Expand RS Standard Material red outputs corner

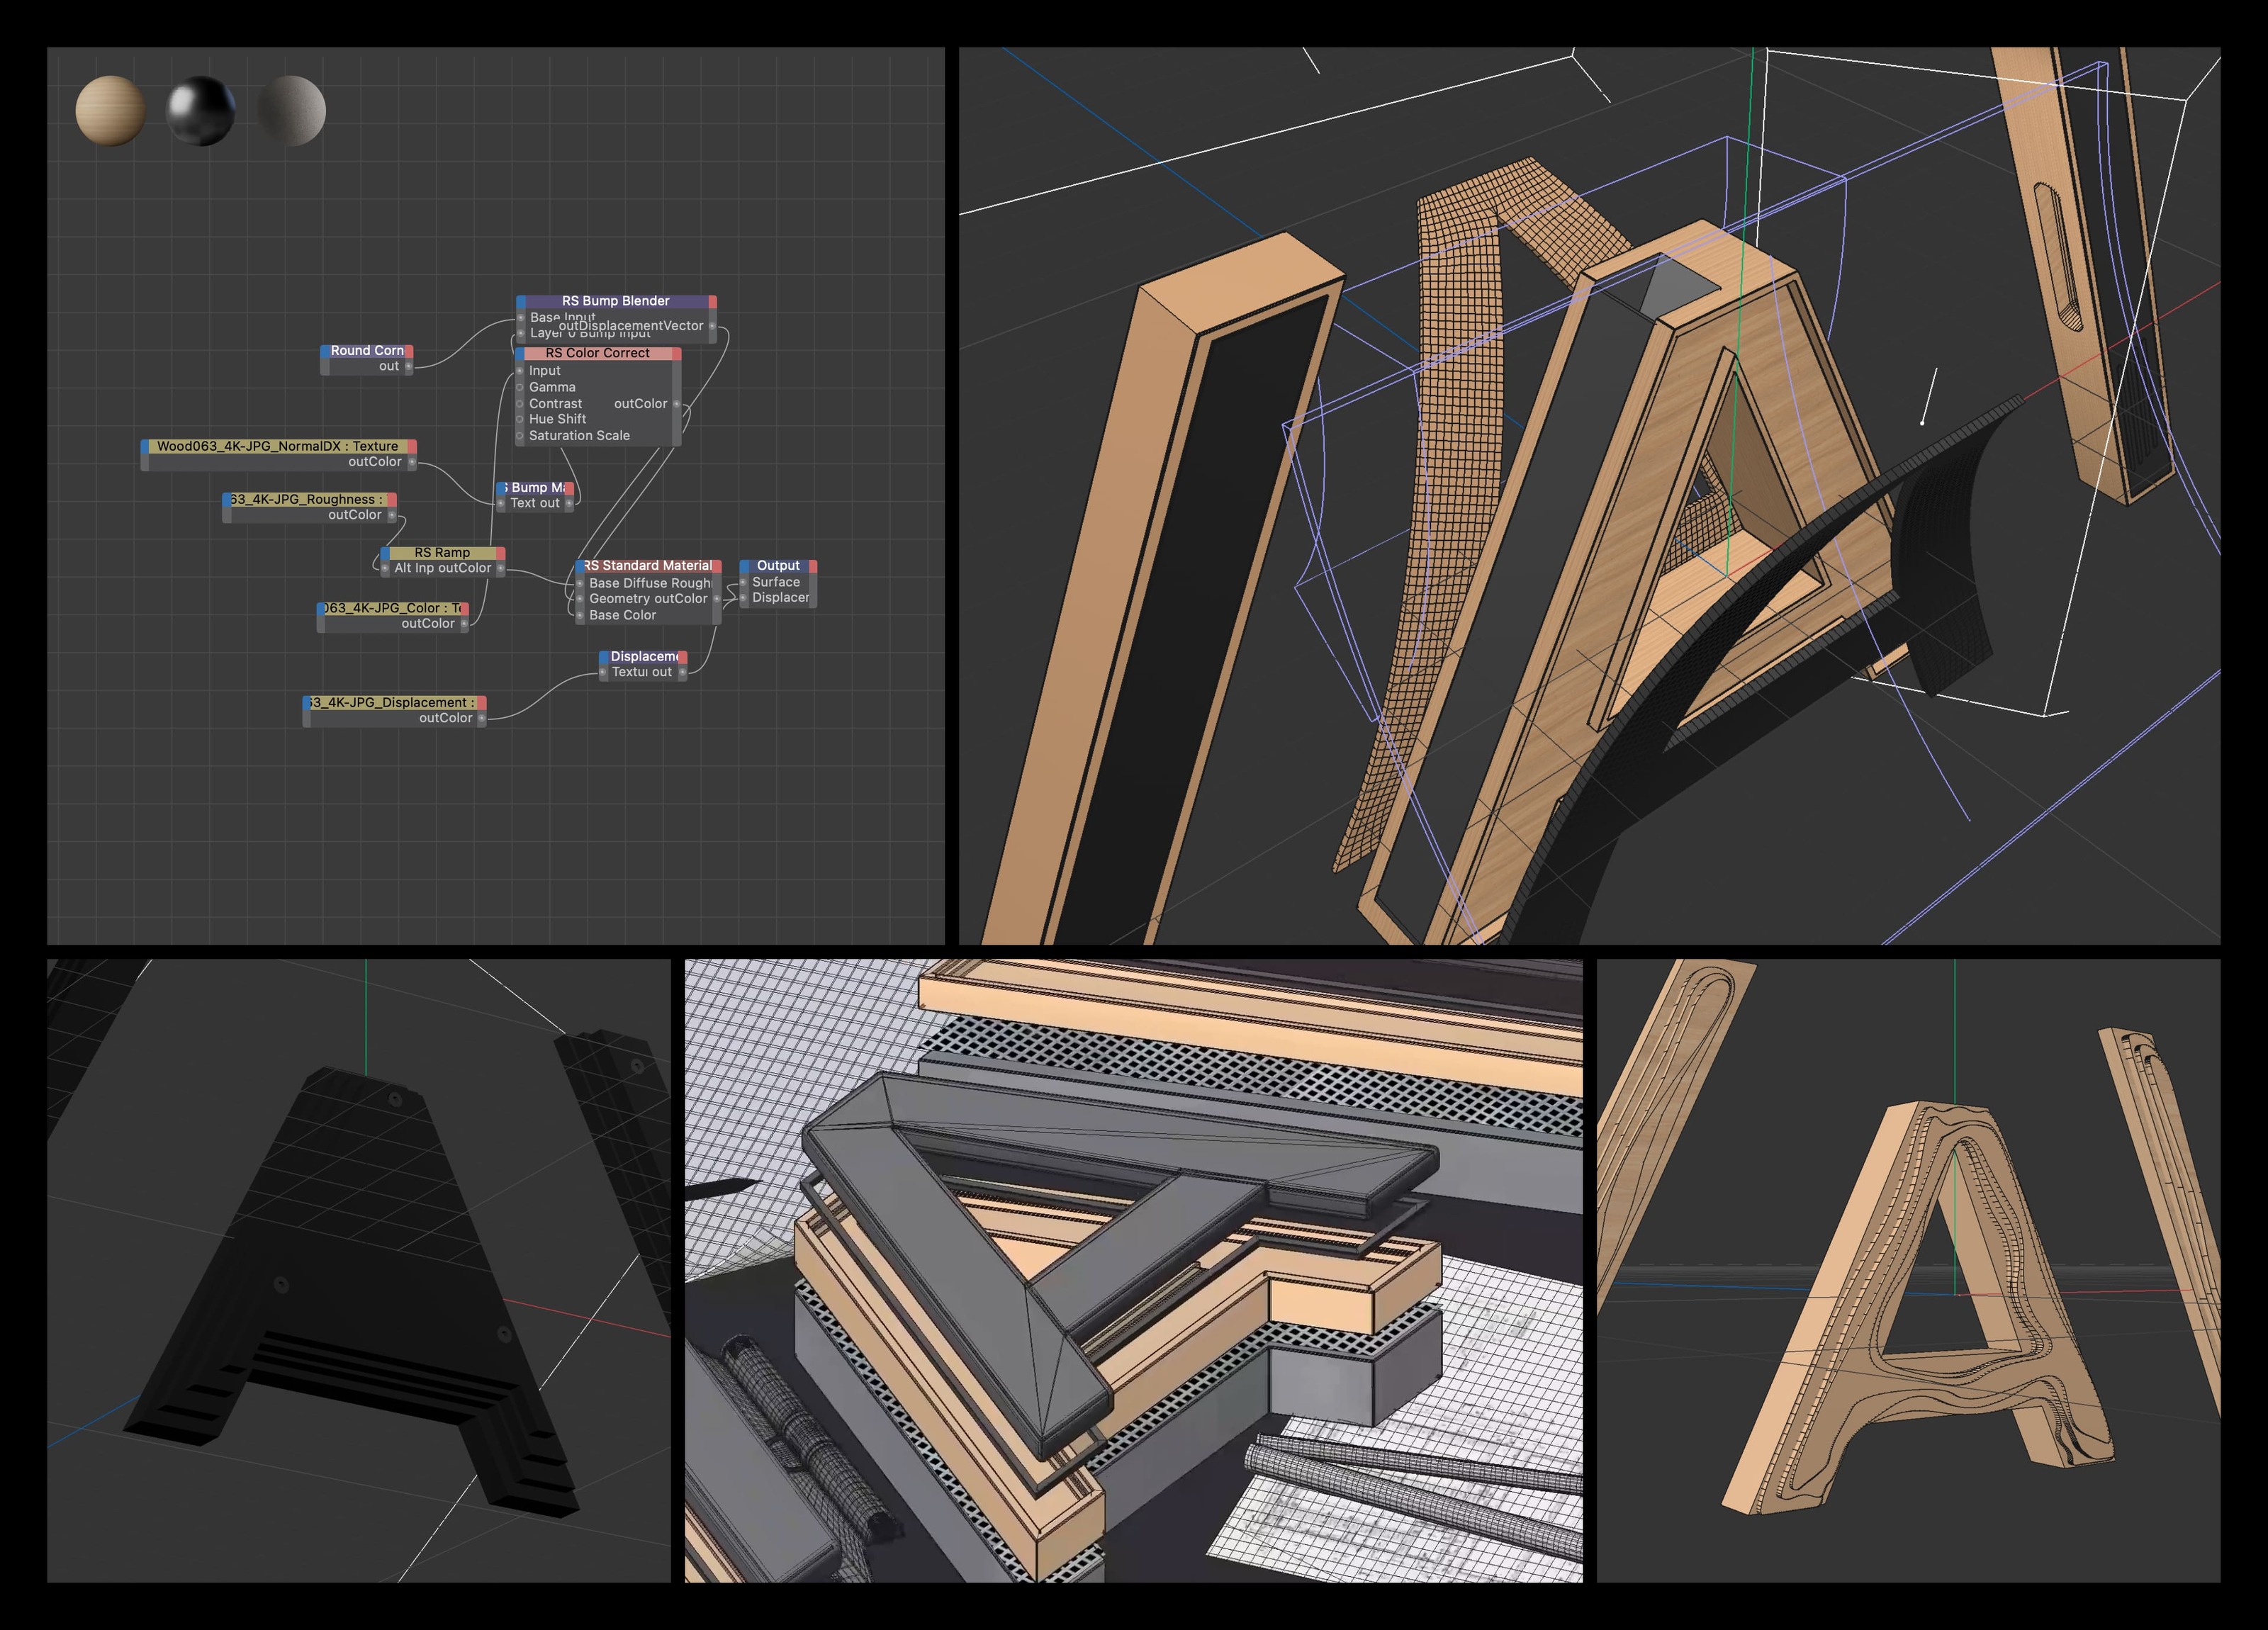pos(717,566)
